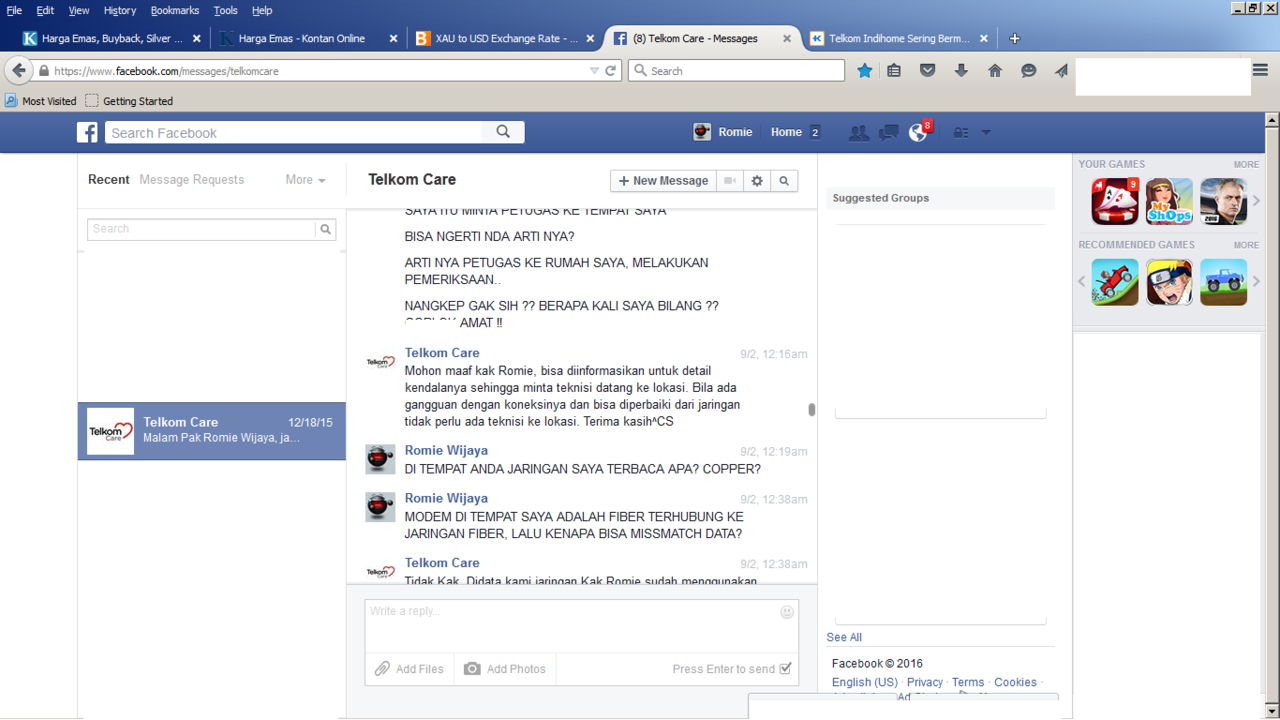This screenshot has height=720, width=1280.
Task: Show previous Recommended Games left arrow
Action: click(1082, 281)
